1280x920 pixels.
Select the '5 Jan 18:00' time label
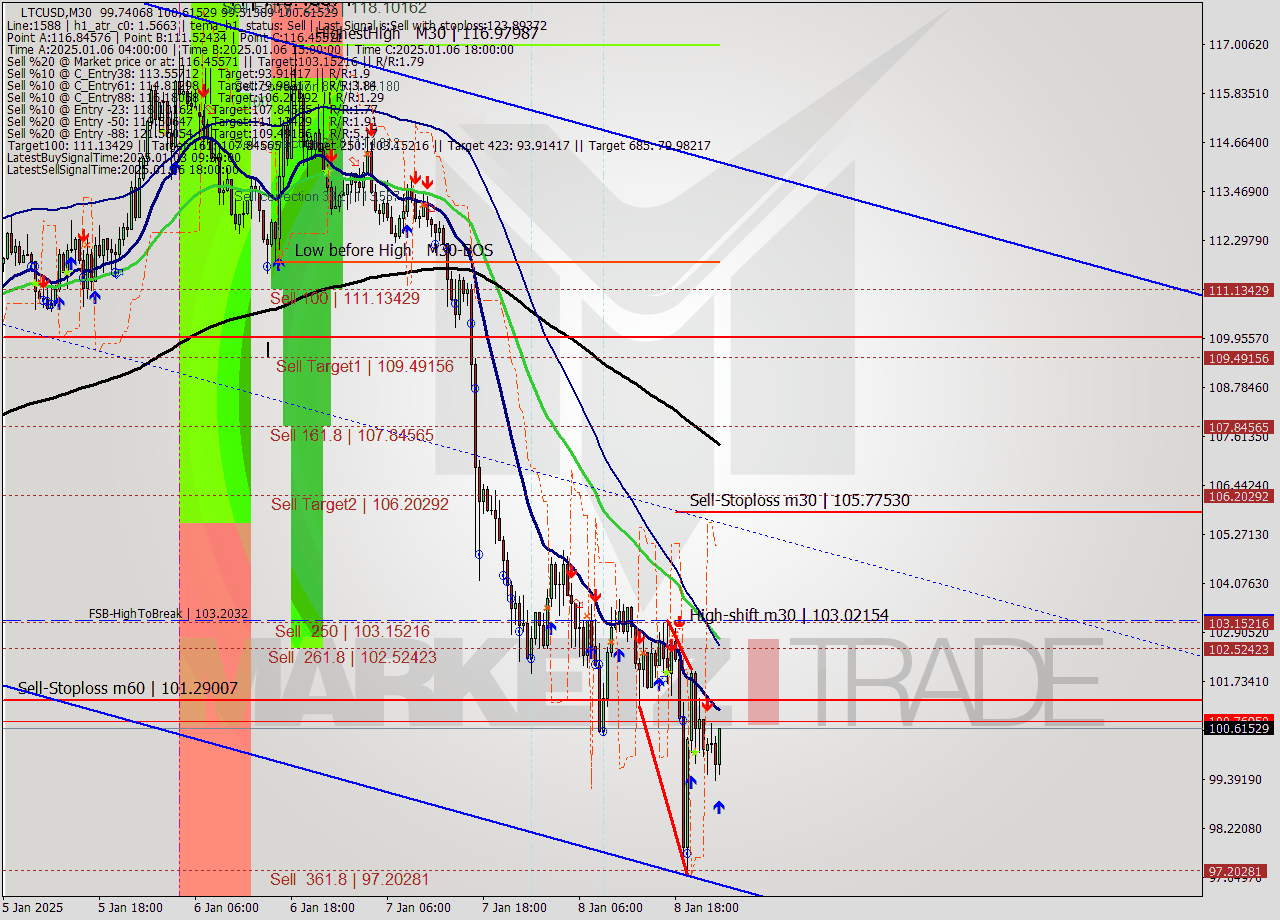131,908
